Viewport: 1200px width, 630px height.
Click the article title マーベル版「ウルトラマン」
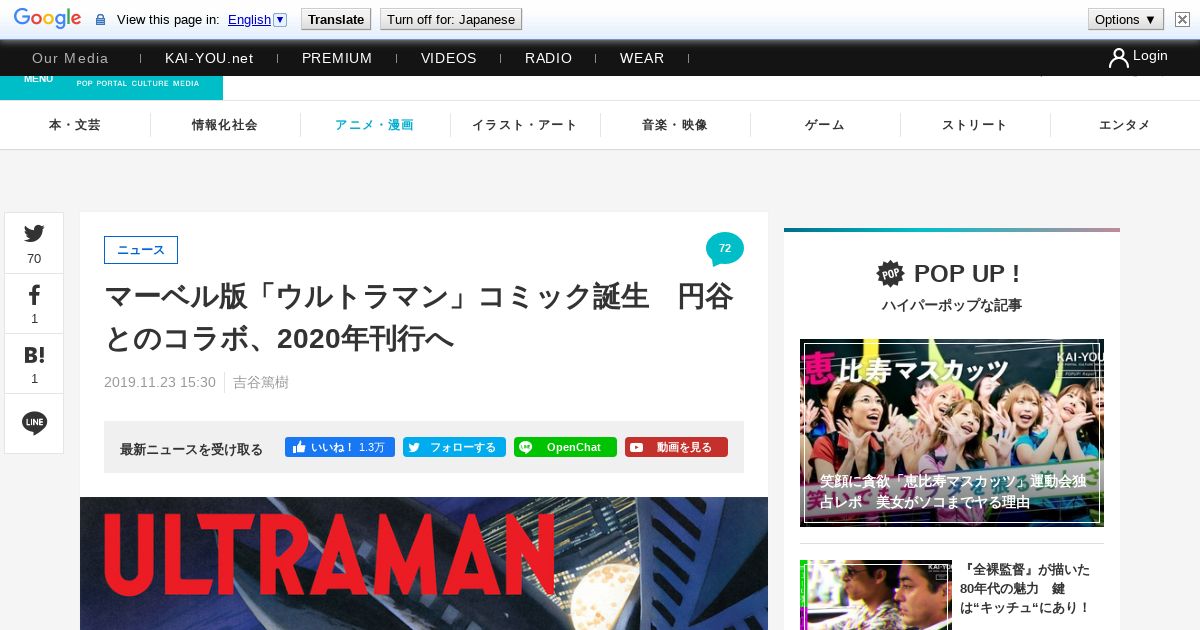click(x=419, y=318)
